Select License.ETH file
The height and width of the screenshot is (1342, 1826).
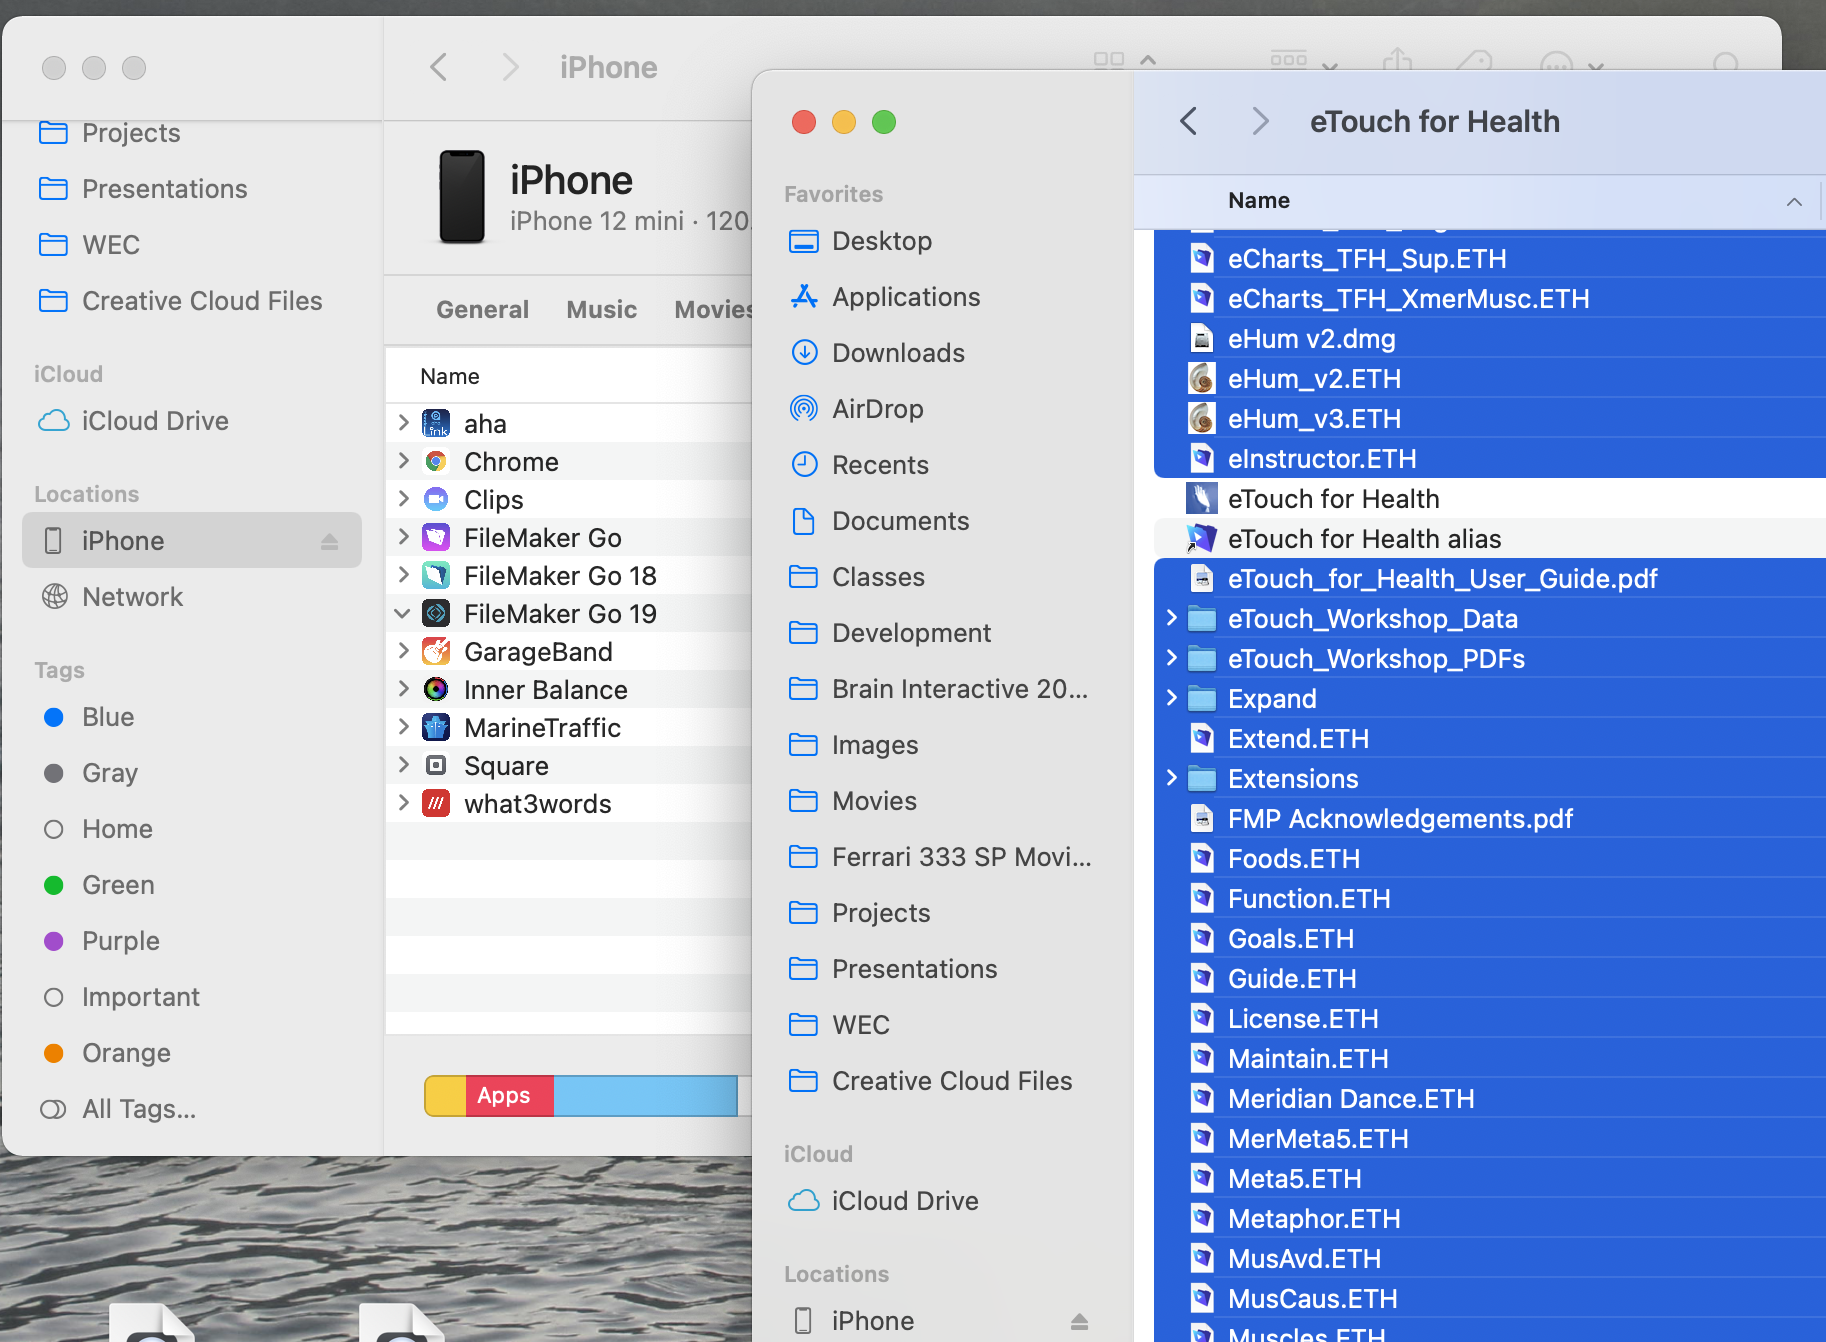(1490, 1019)
